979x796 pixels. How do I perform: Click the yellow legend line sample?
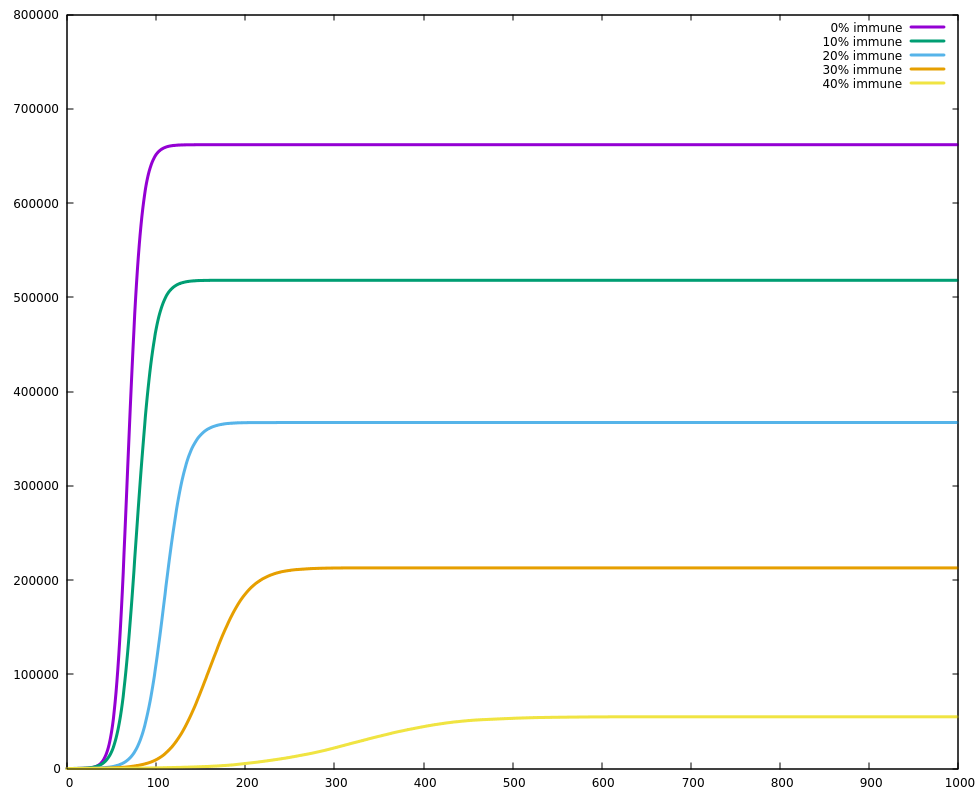[927, 83]
